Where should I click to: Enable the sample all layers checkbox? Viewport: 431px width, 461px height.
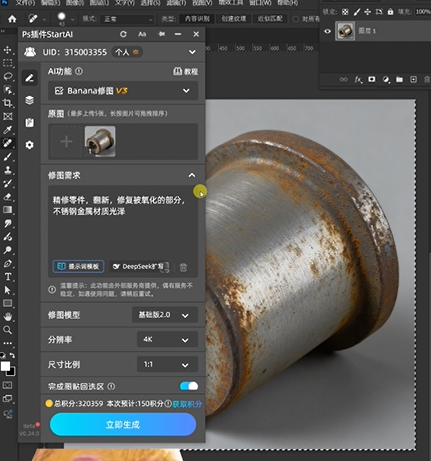coord(295,19)
